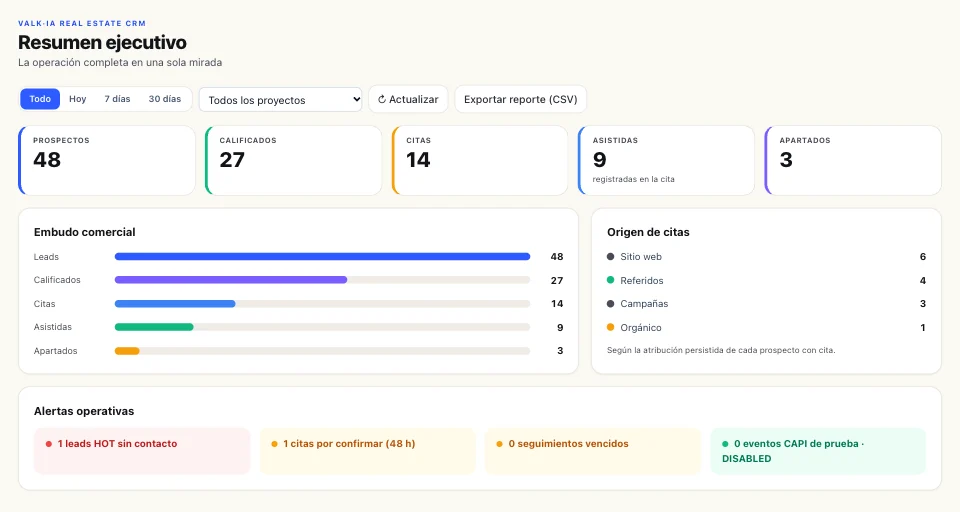
Task: Select the Orgánico row label
Action: (641, 328)
